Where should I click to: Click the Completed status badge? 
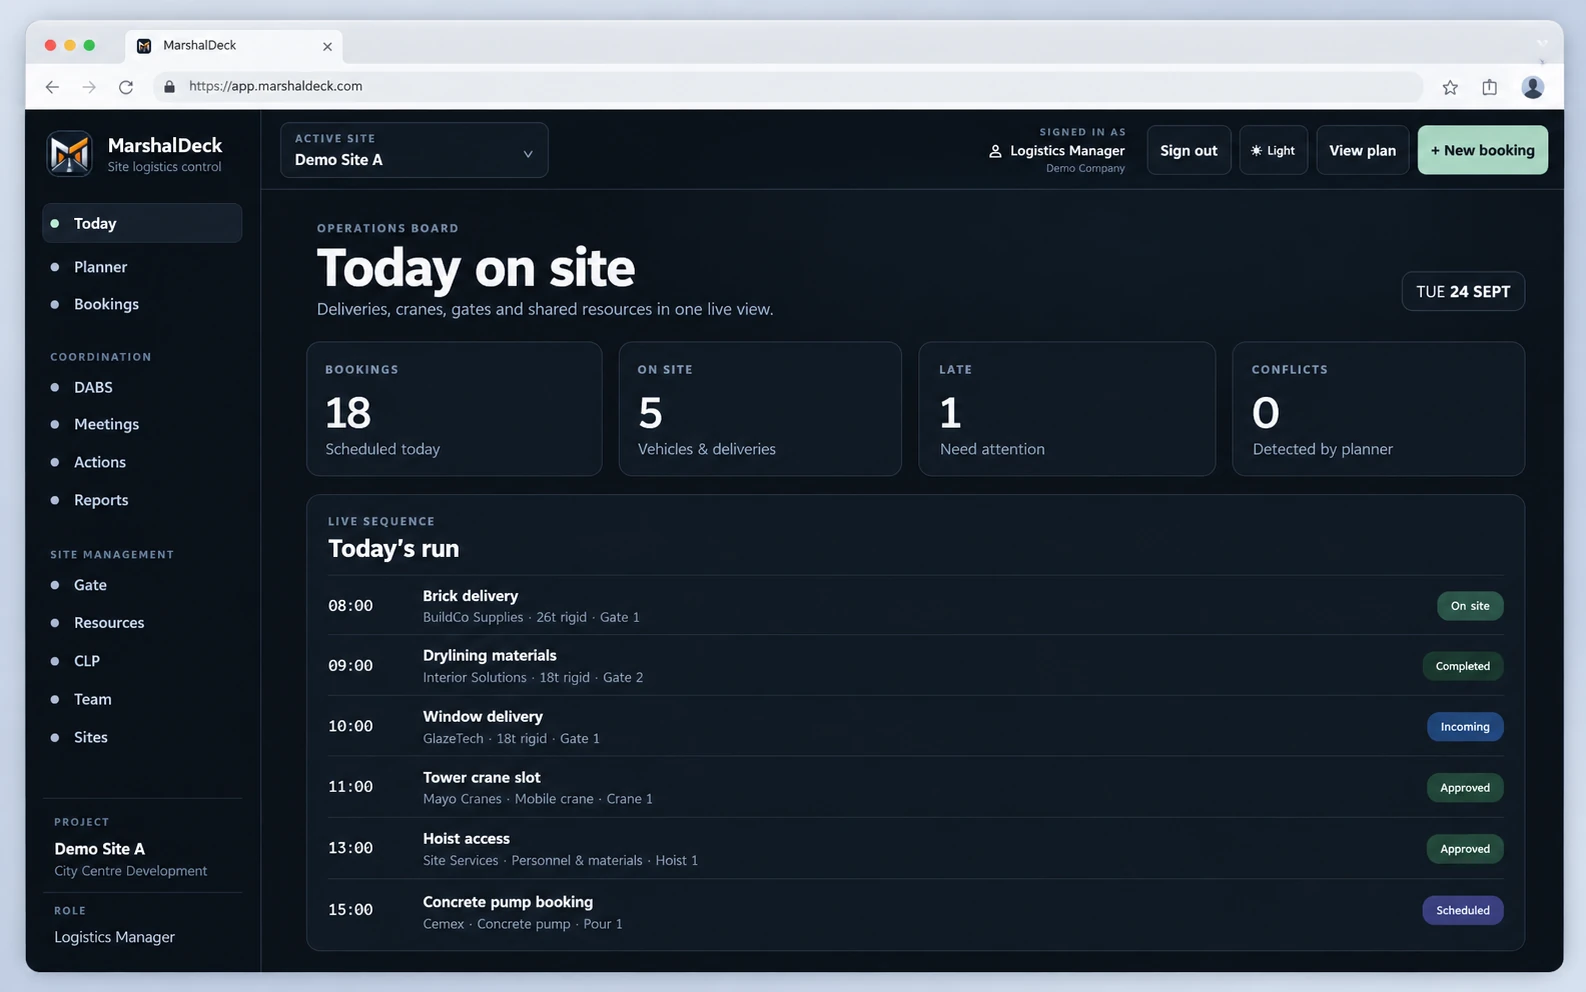[1462, 666]
